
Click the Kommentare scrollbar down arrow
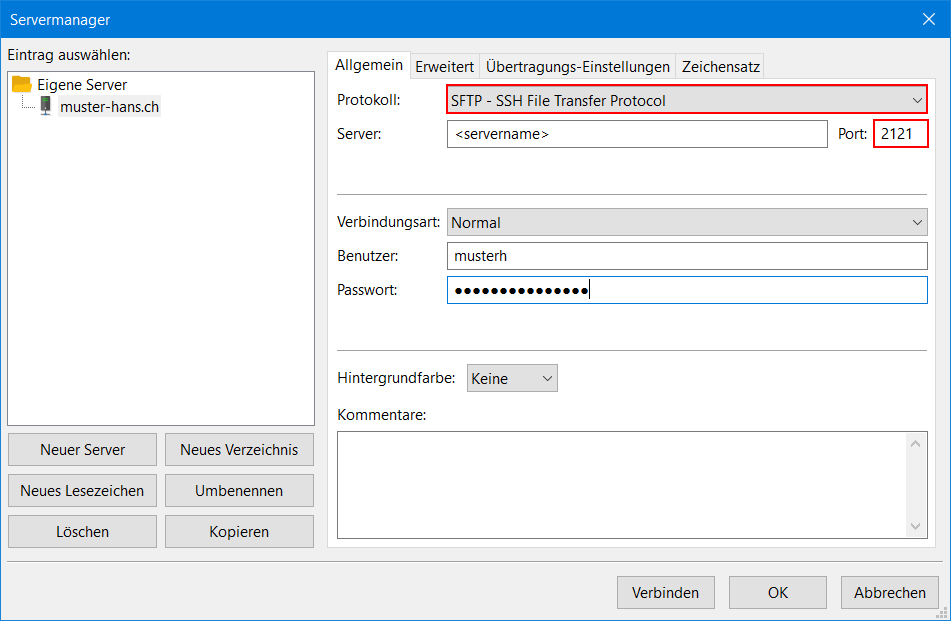click(916, 526)
